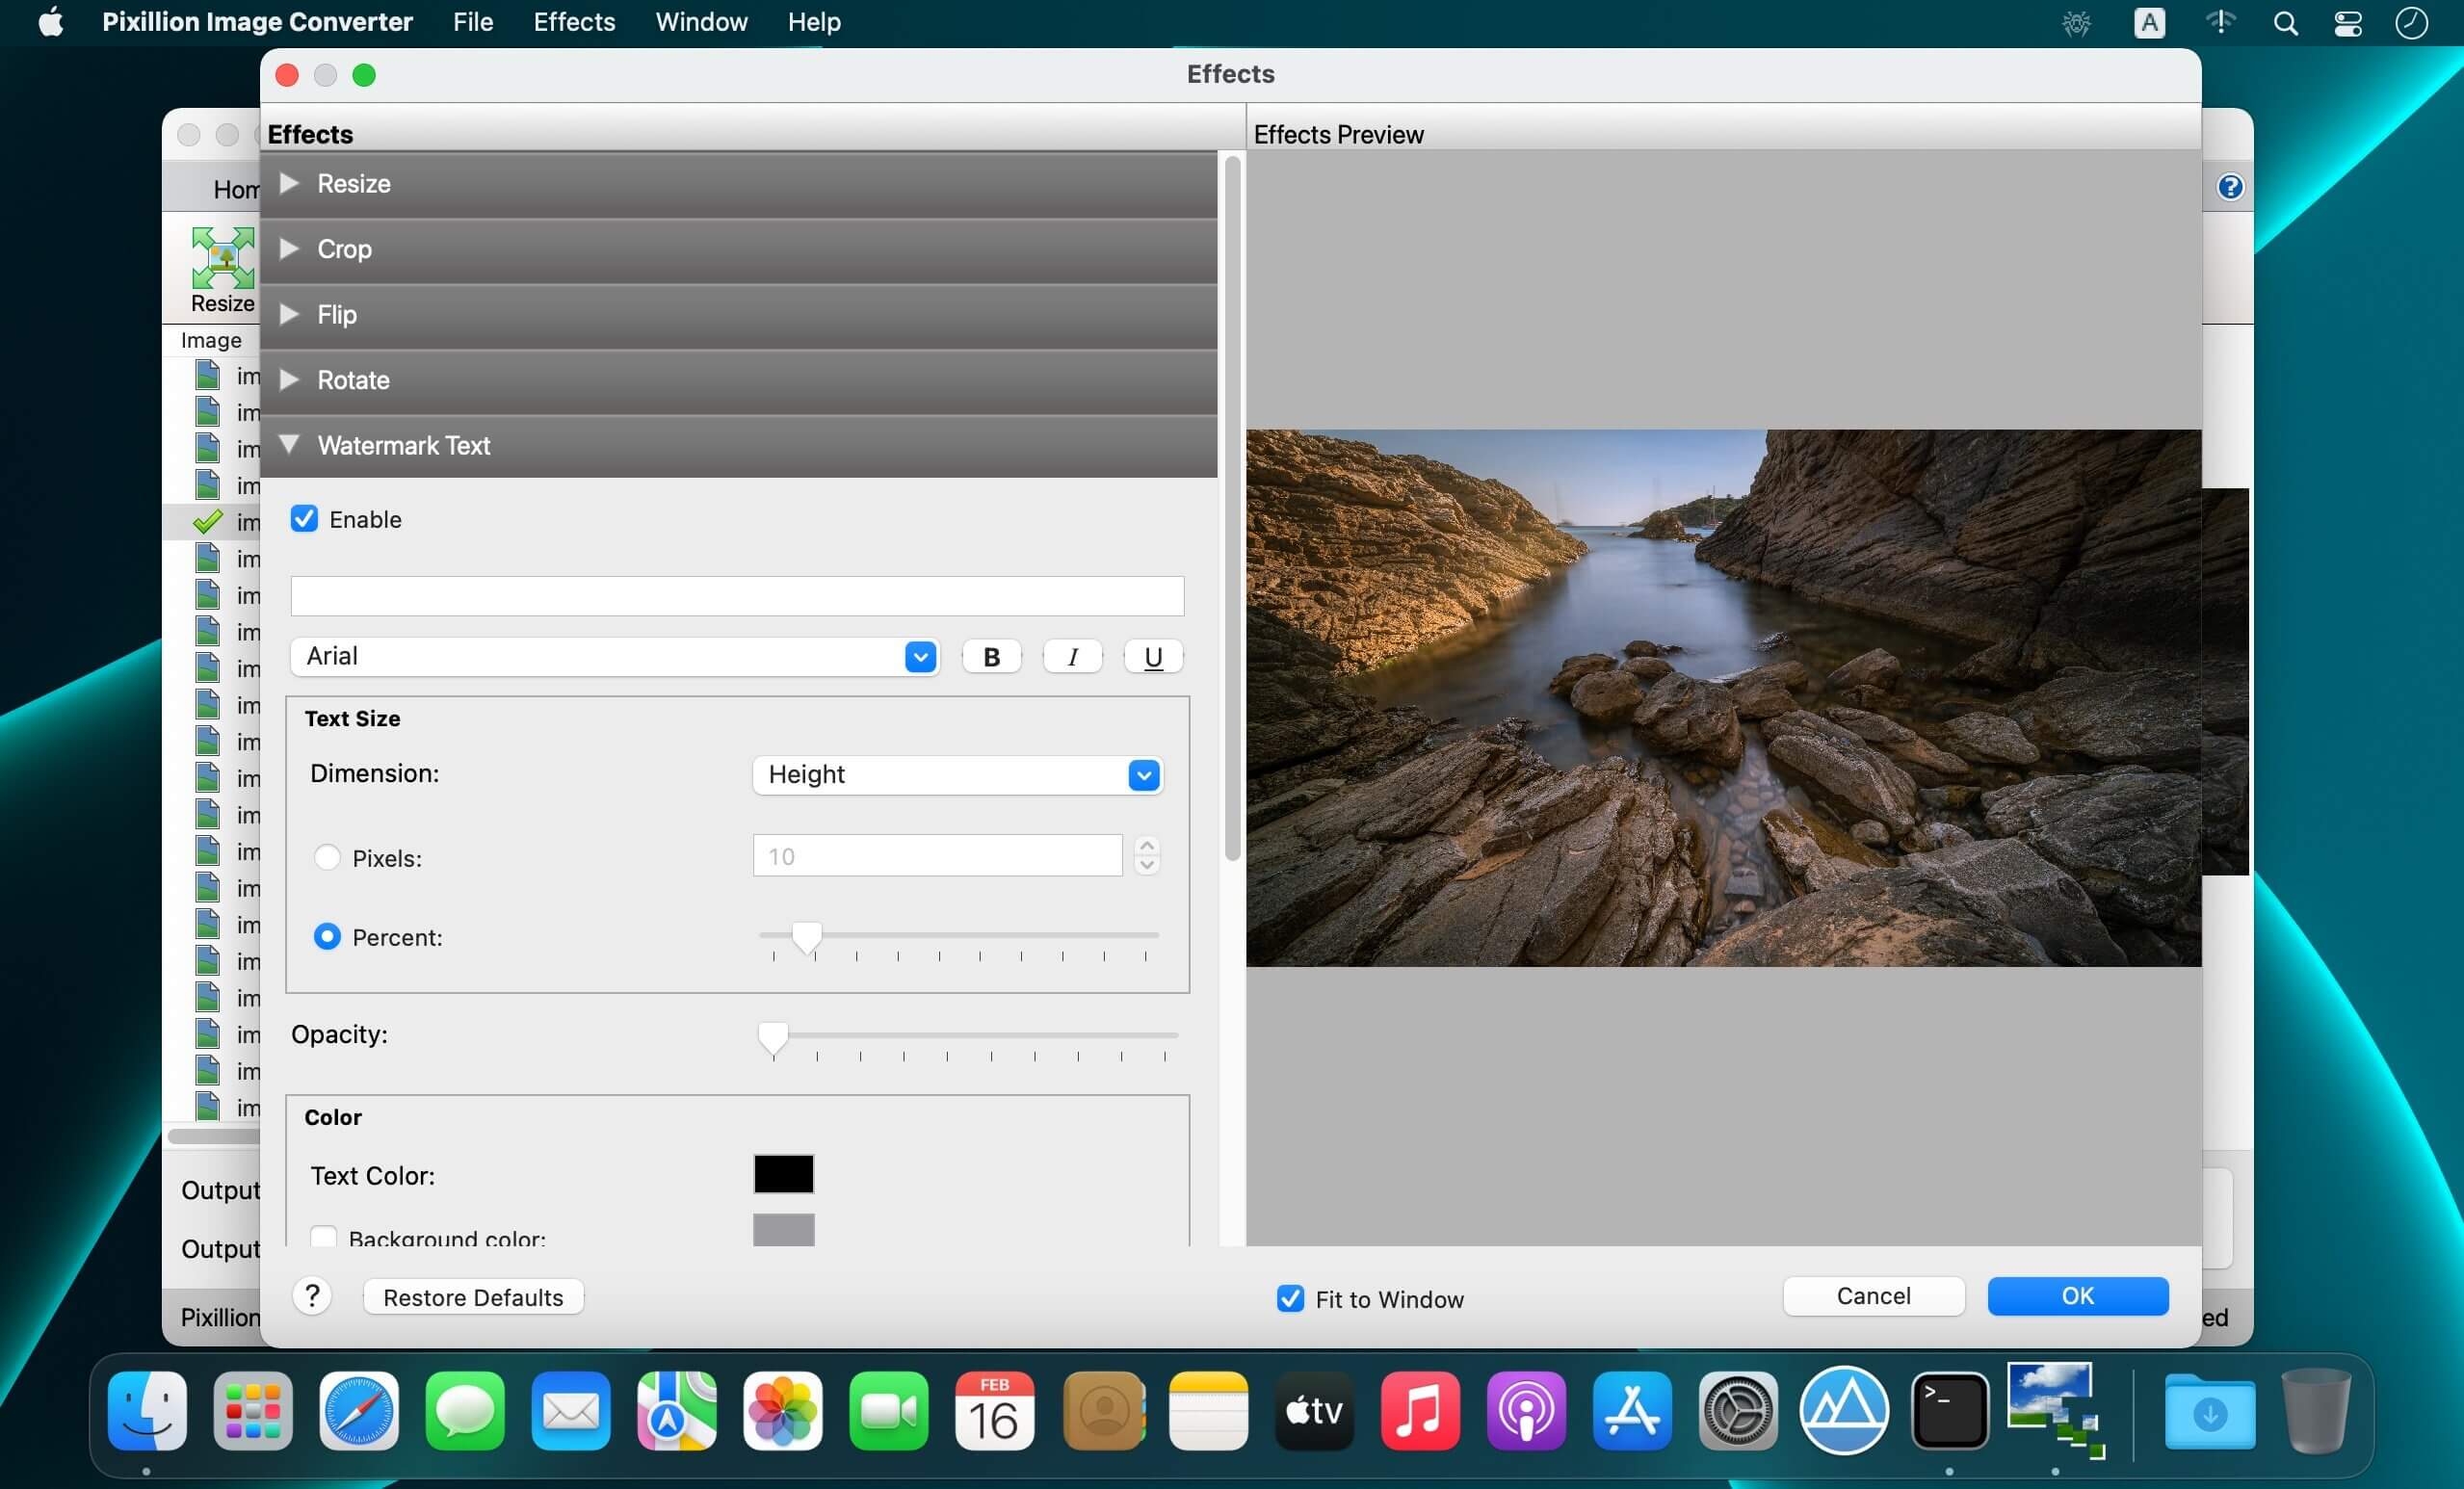The image size is (2464, 1489).
Task: Open the Arial font dropdown
Action: (615, 657)
